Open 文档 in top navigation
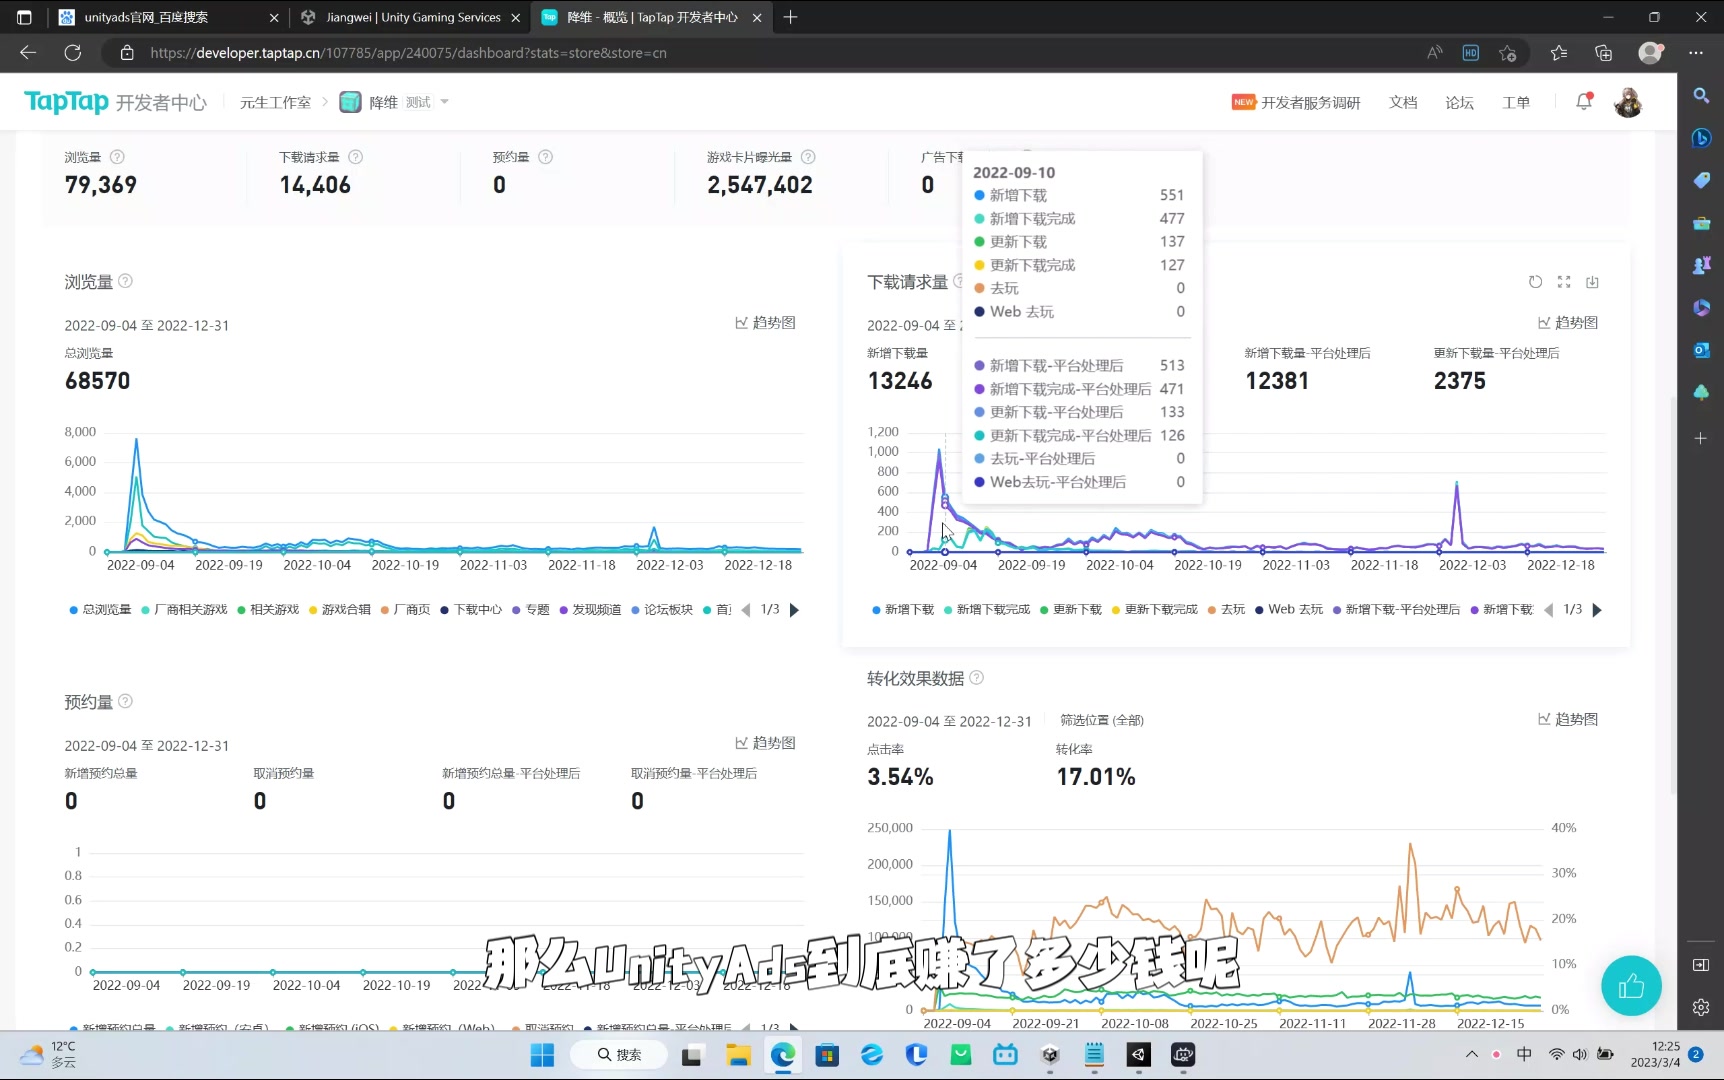The width and height of the screenshot is (1724, 1080). (x=1403, y=102)
